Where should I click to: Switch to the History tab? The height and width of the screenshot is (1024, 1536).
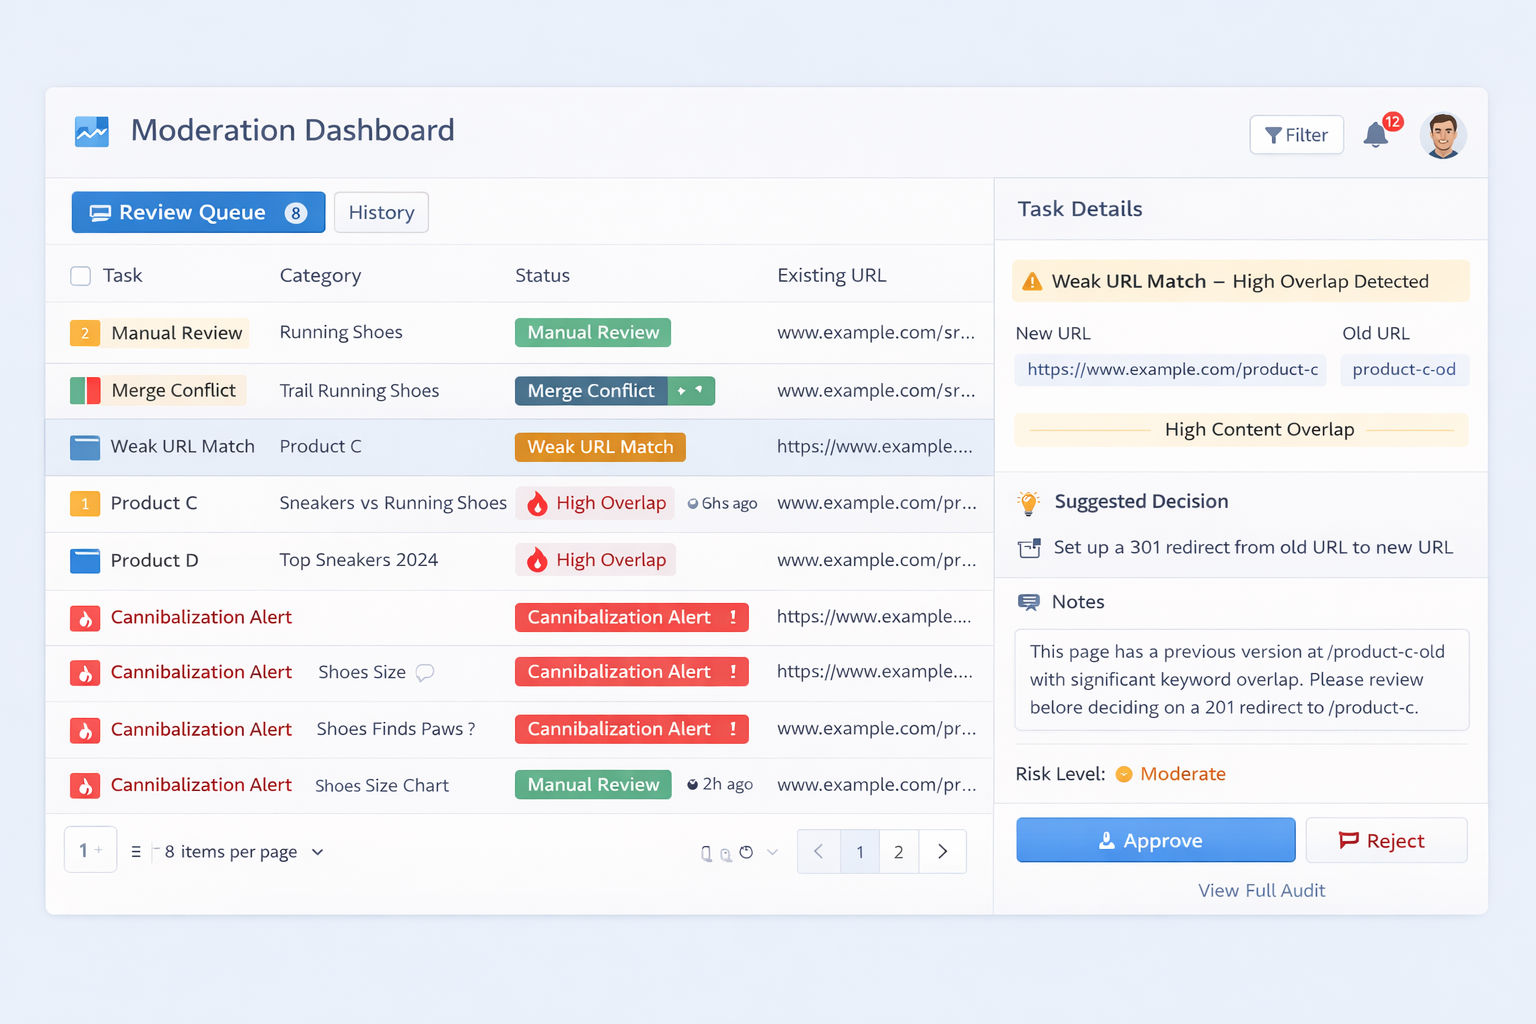[381, 213]
